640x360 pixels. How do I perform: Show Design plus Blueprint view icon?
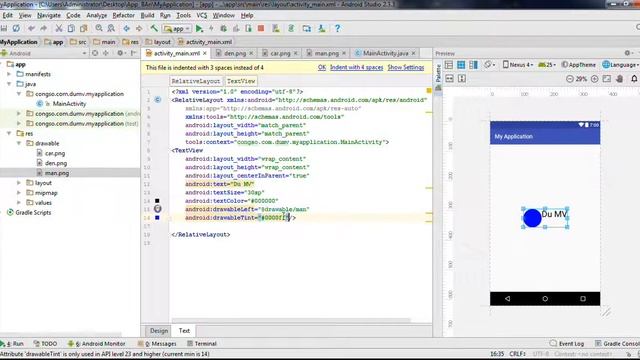point(473,65)
